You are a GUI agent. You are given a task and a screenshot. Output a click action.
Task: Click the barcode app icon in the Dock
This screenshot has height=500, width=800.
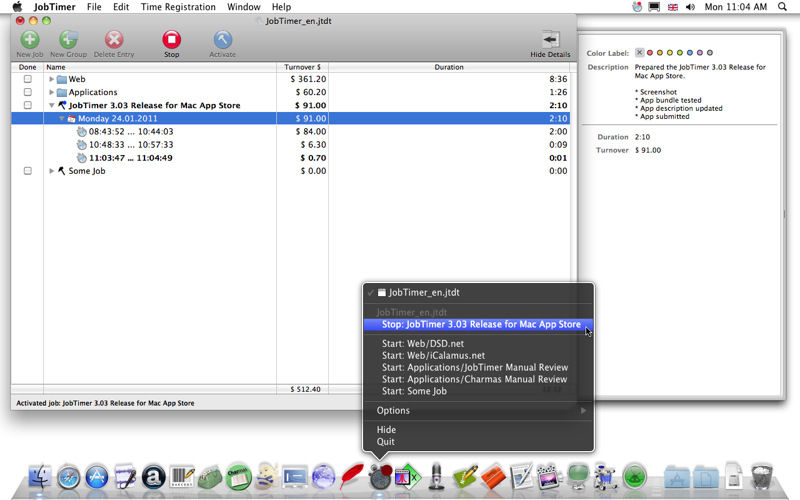(x=182, y=478)
